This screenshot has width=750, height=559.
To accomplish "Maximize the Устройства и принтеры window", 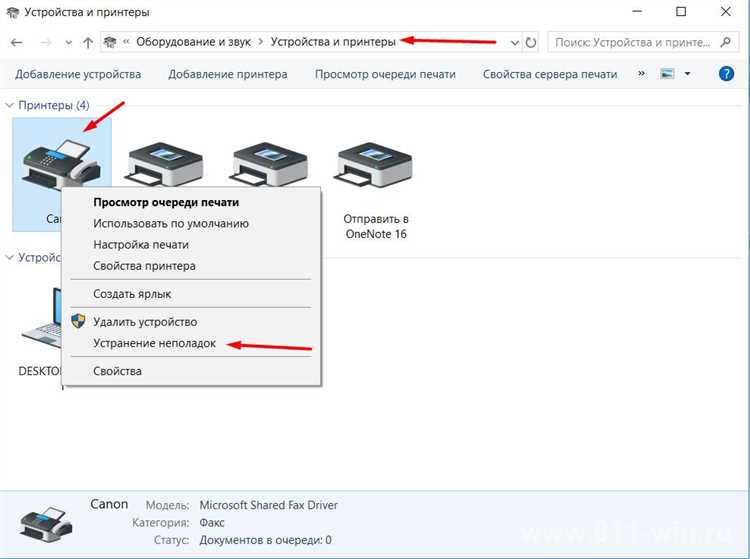I will [x=681, y=12].
